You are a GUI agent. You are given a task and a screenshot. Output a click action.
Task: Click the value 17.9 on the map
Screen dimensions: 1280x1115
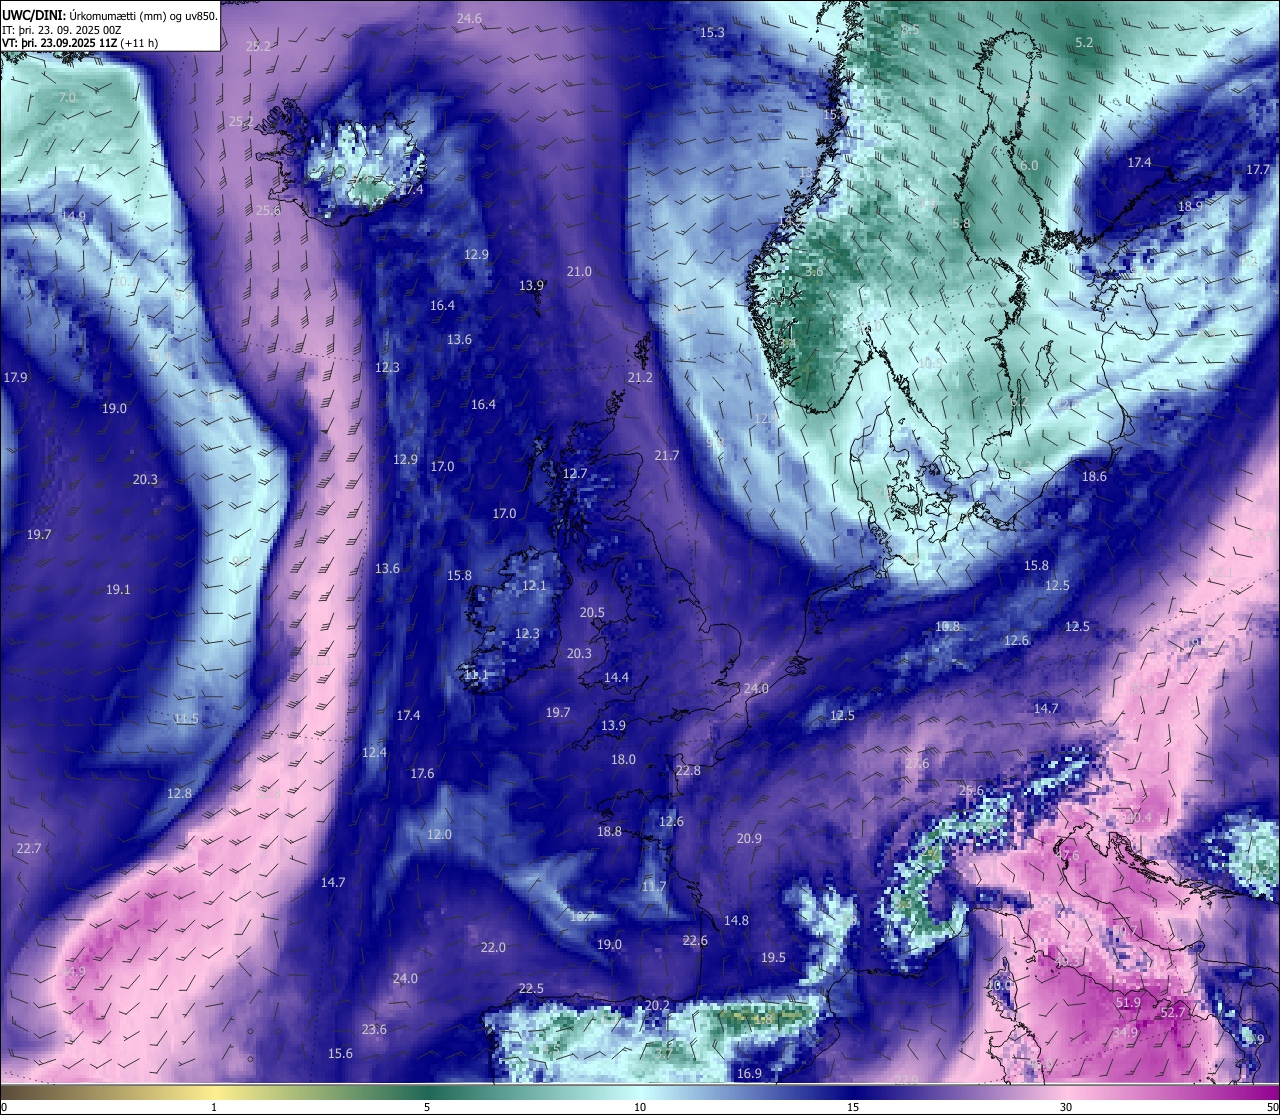[x=15, y=378]
